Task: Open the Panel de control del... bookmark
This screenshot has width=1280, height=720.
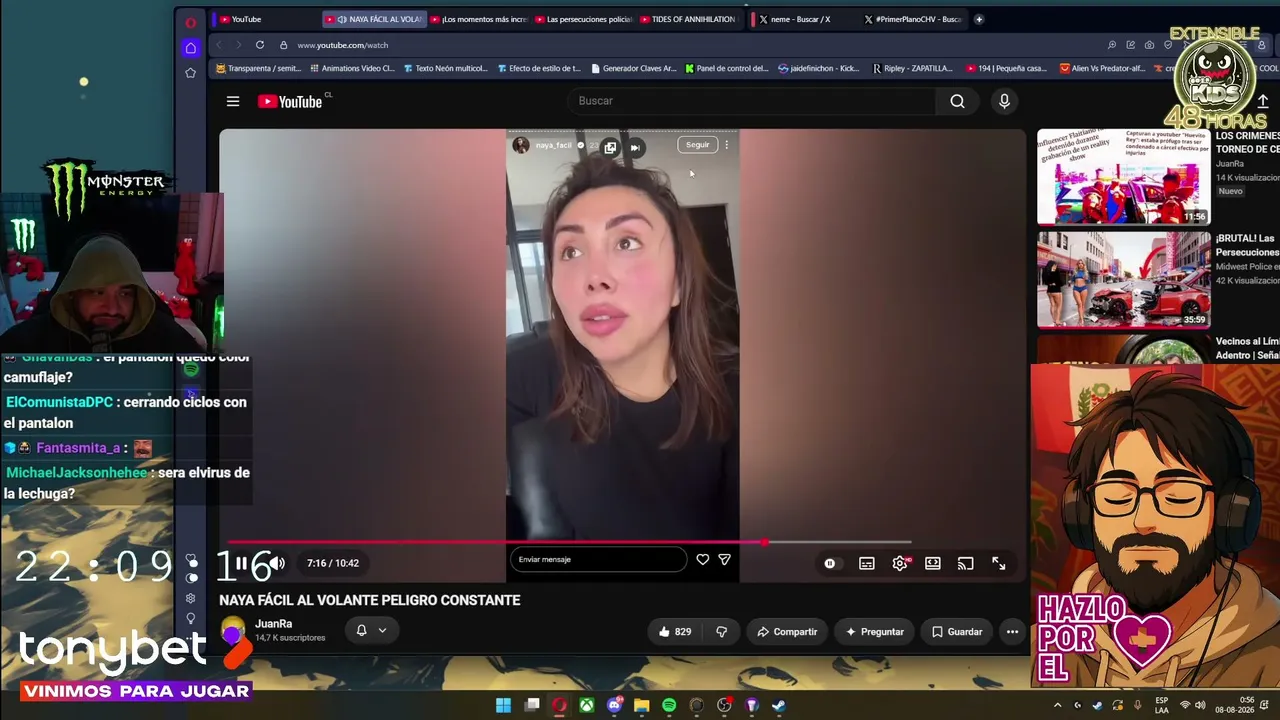Action: point(726,69)
